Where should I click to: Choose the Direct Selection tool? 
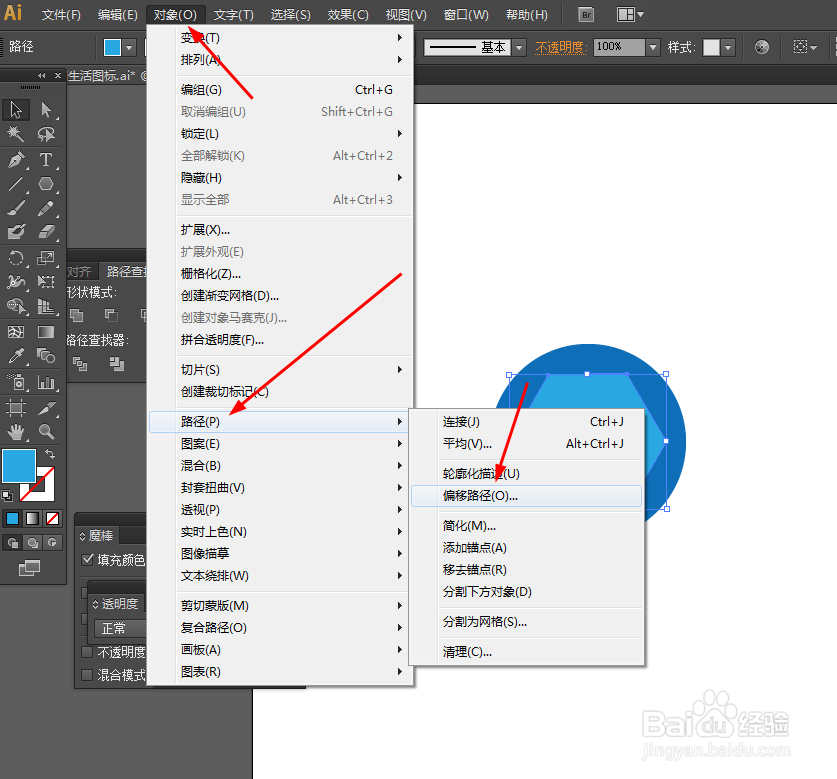(45, 109)
